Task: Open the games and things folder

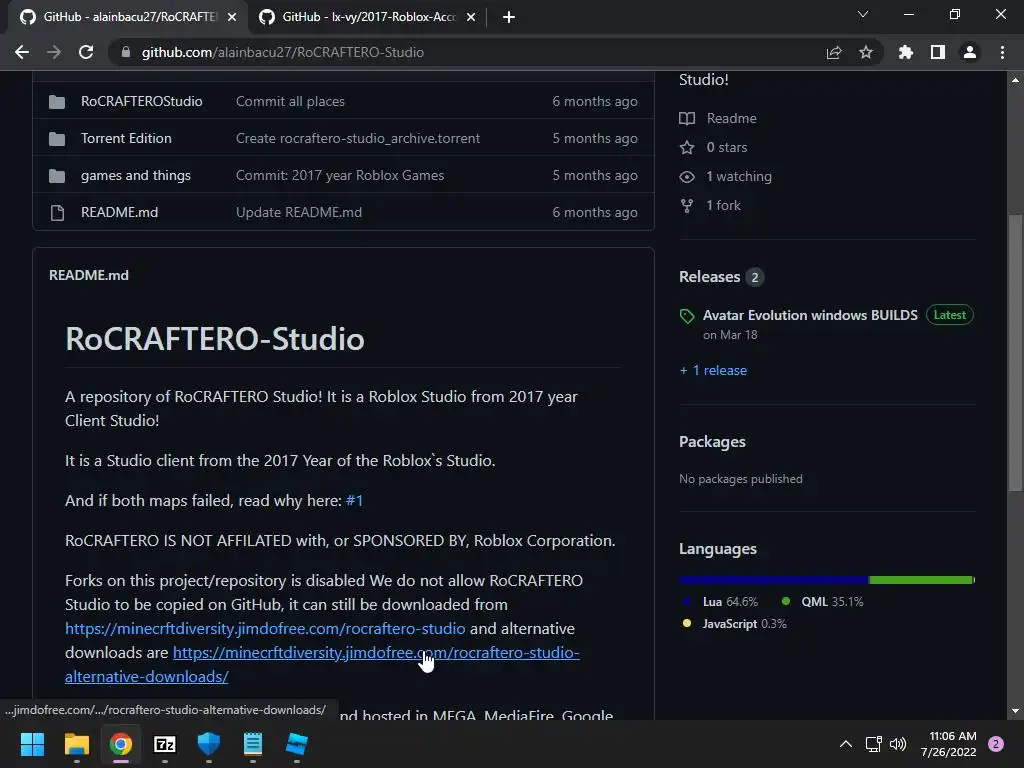Action: coord(136,176)
